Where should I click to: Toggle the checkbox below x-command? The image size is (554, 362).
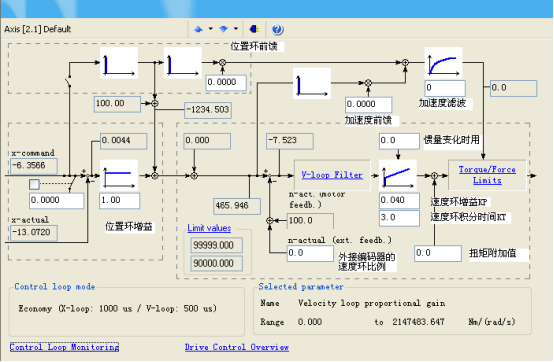pos(34,184)
